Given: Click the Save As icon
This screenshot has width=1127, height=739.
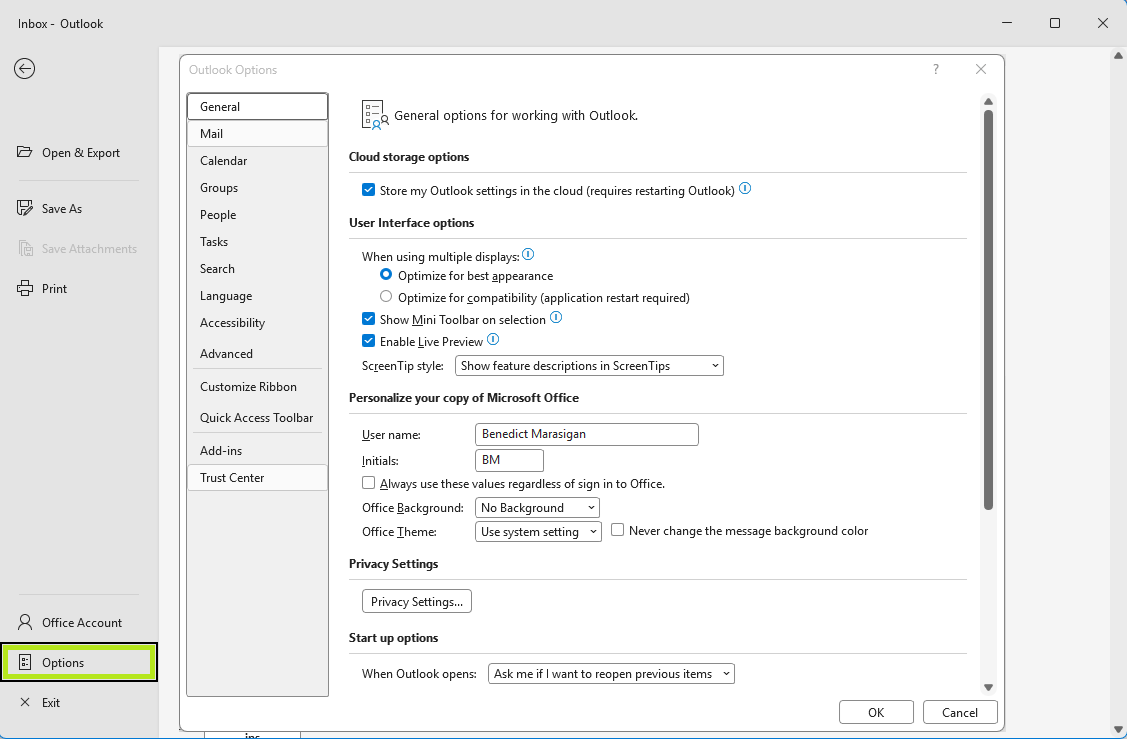Looking at the screenshot, I should tap(25, 209).
